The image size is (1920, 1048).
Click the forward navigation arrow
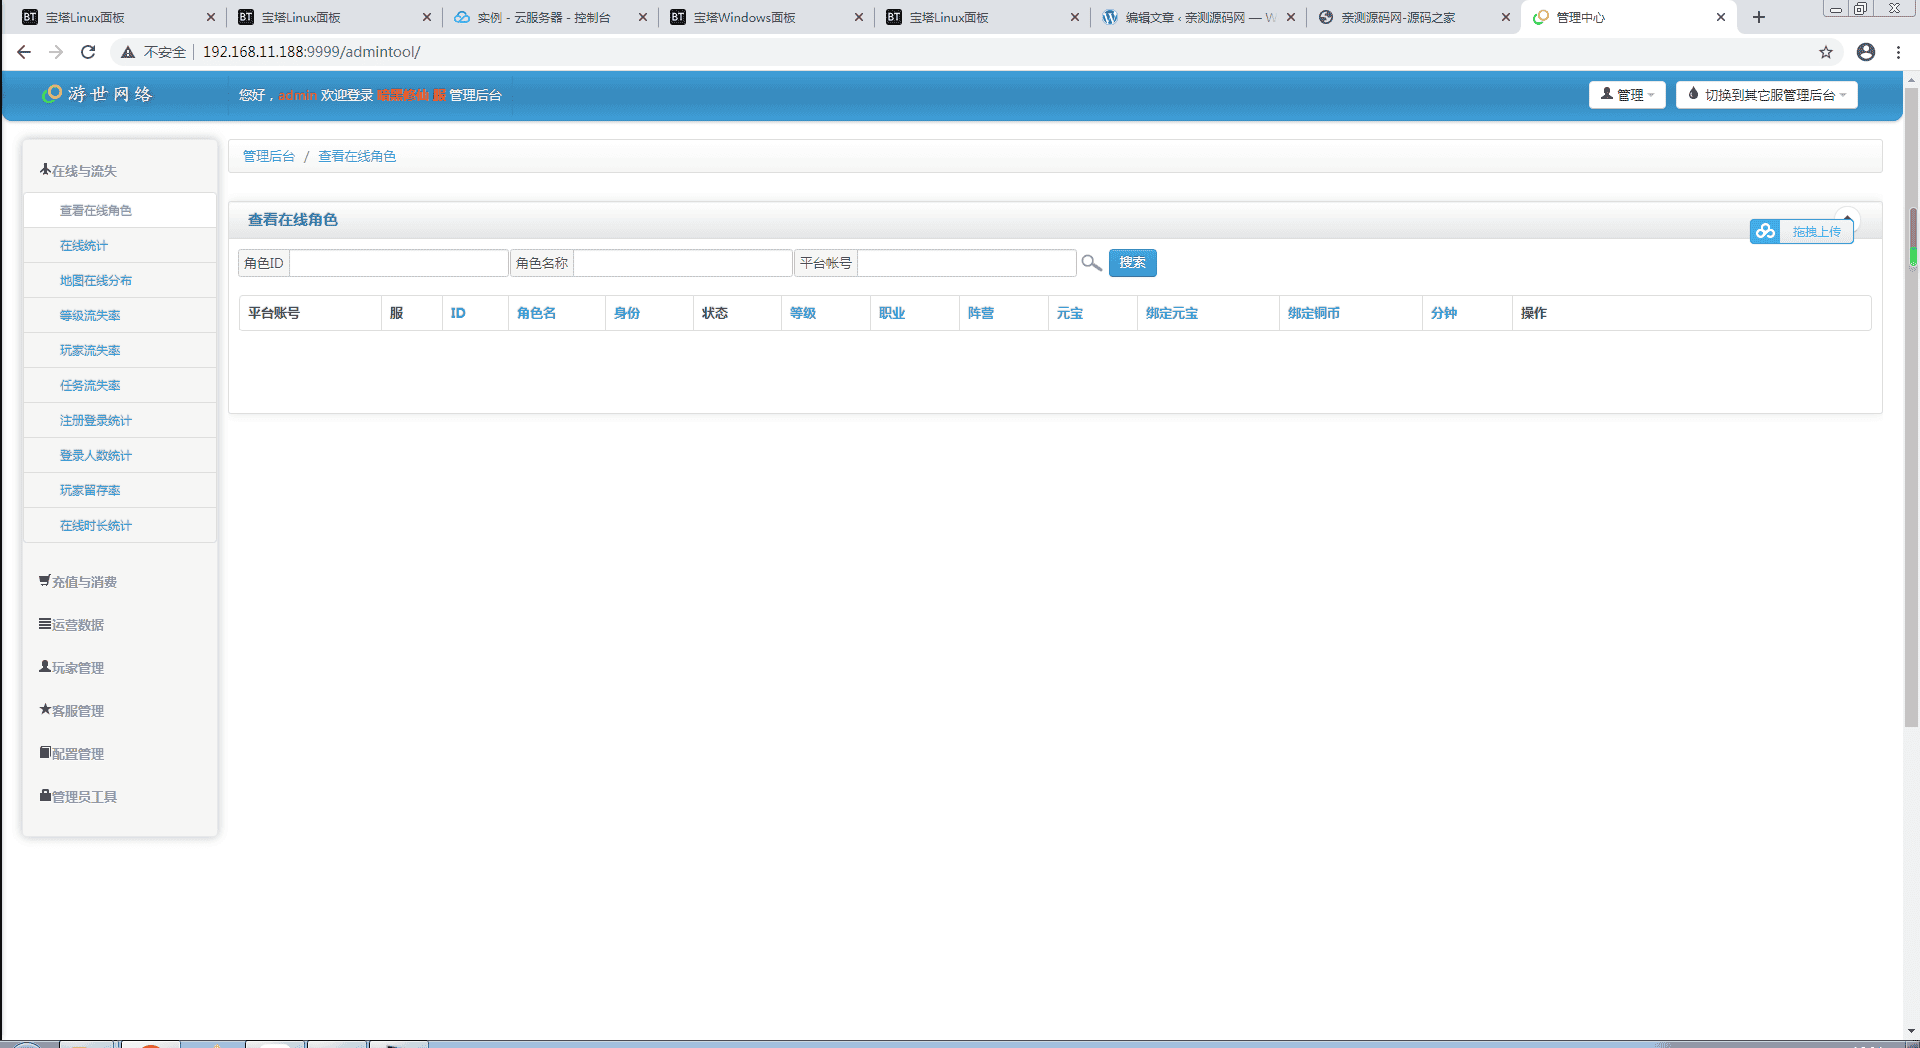pyautogui.click(x=56, y=52)
